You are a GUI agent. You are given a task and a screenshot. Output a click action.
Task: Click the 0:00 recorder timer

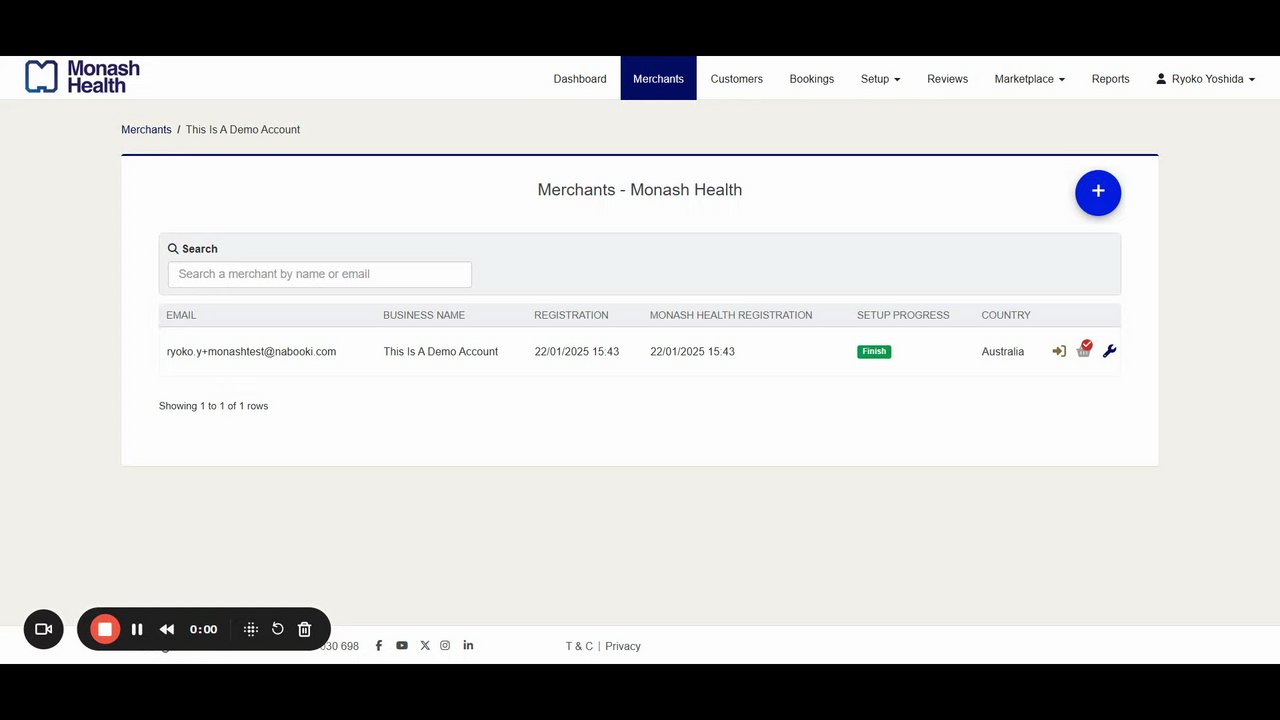click(x=203, y=629)
